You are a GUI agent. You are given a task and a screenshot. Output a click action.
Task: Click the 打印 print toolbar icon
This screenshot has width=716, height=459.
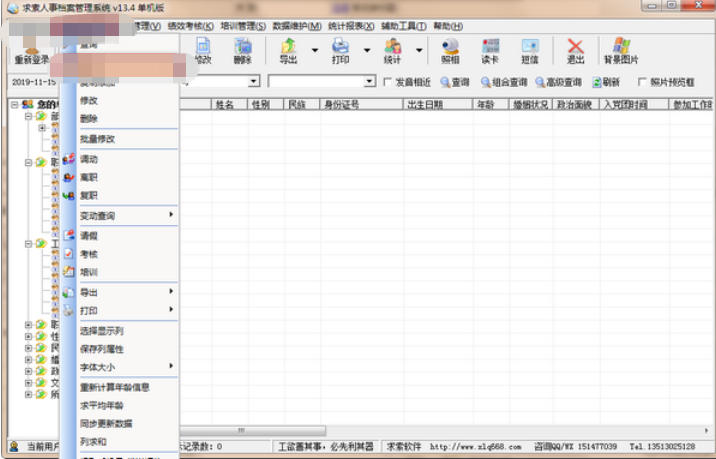point(341,50)
